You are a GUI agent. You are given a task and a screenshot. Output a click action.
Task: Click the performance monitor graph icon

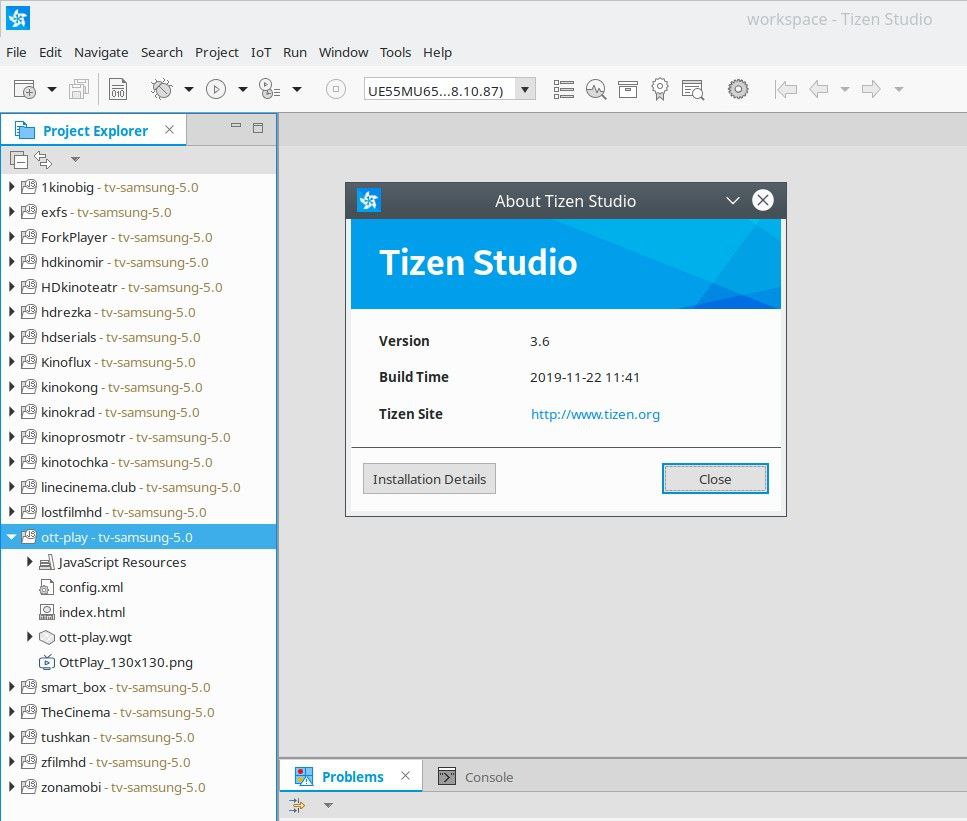pyautogui.click(x=596, y=89)
